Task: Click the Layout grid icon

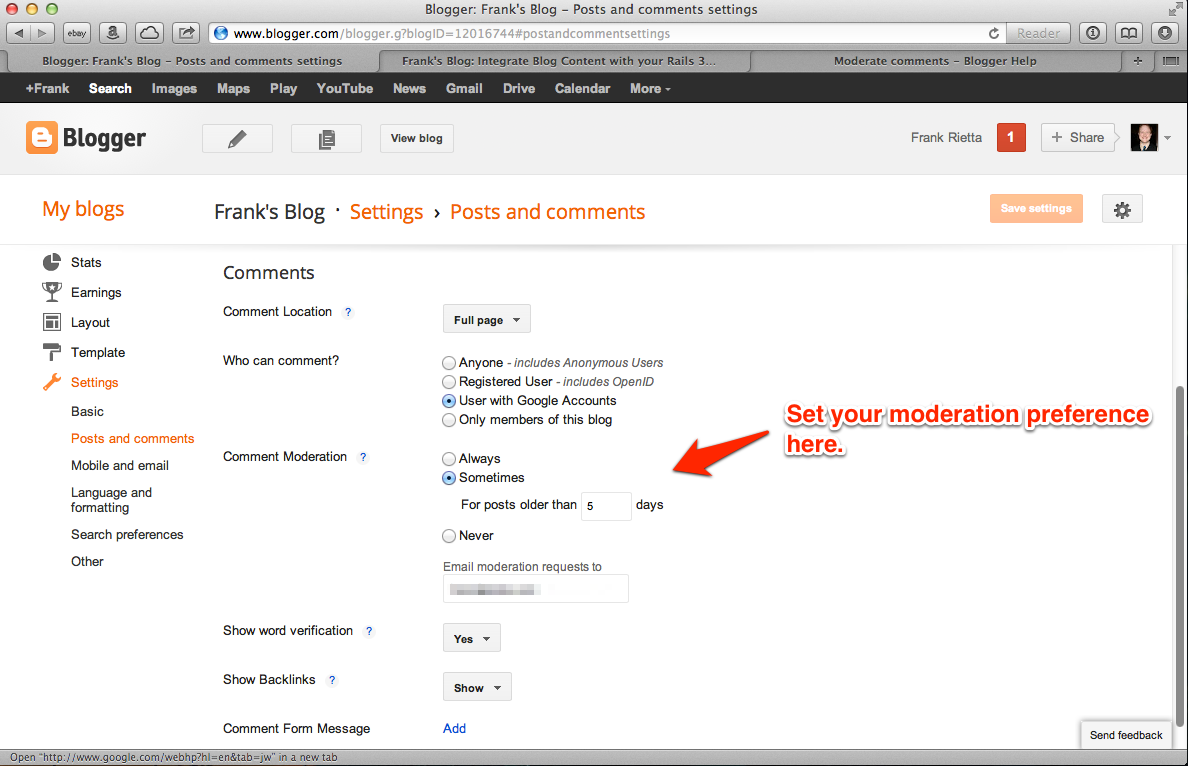Action: [x=52, y=322]
